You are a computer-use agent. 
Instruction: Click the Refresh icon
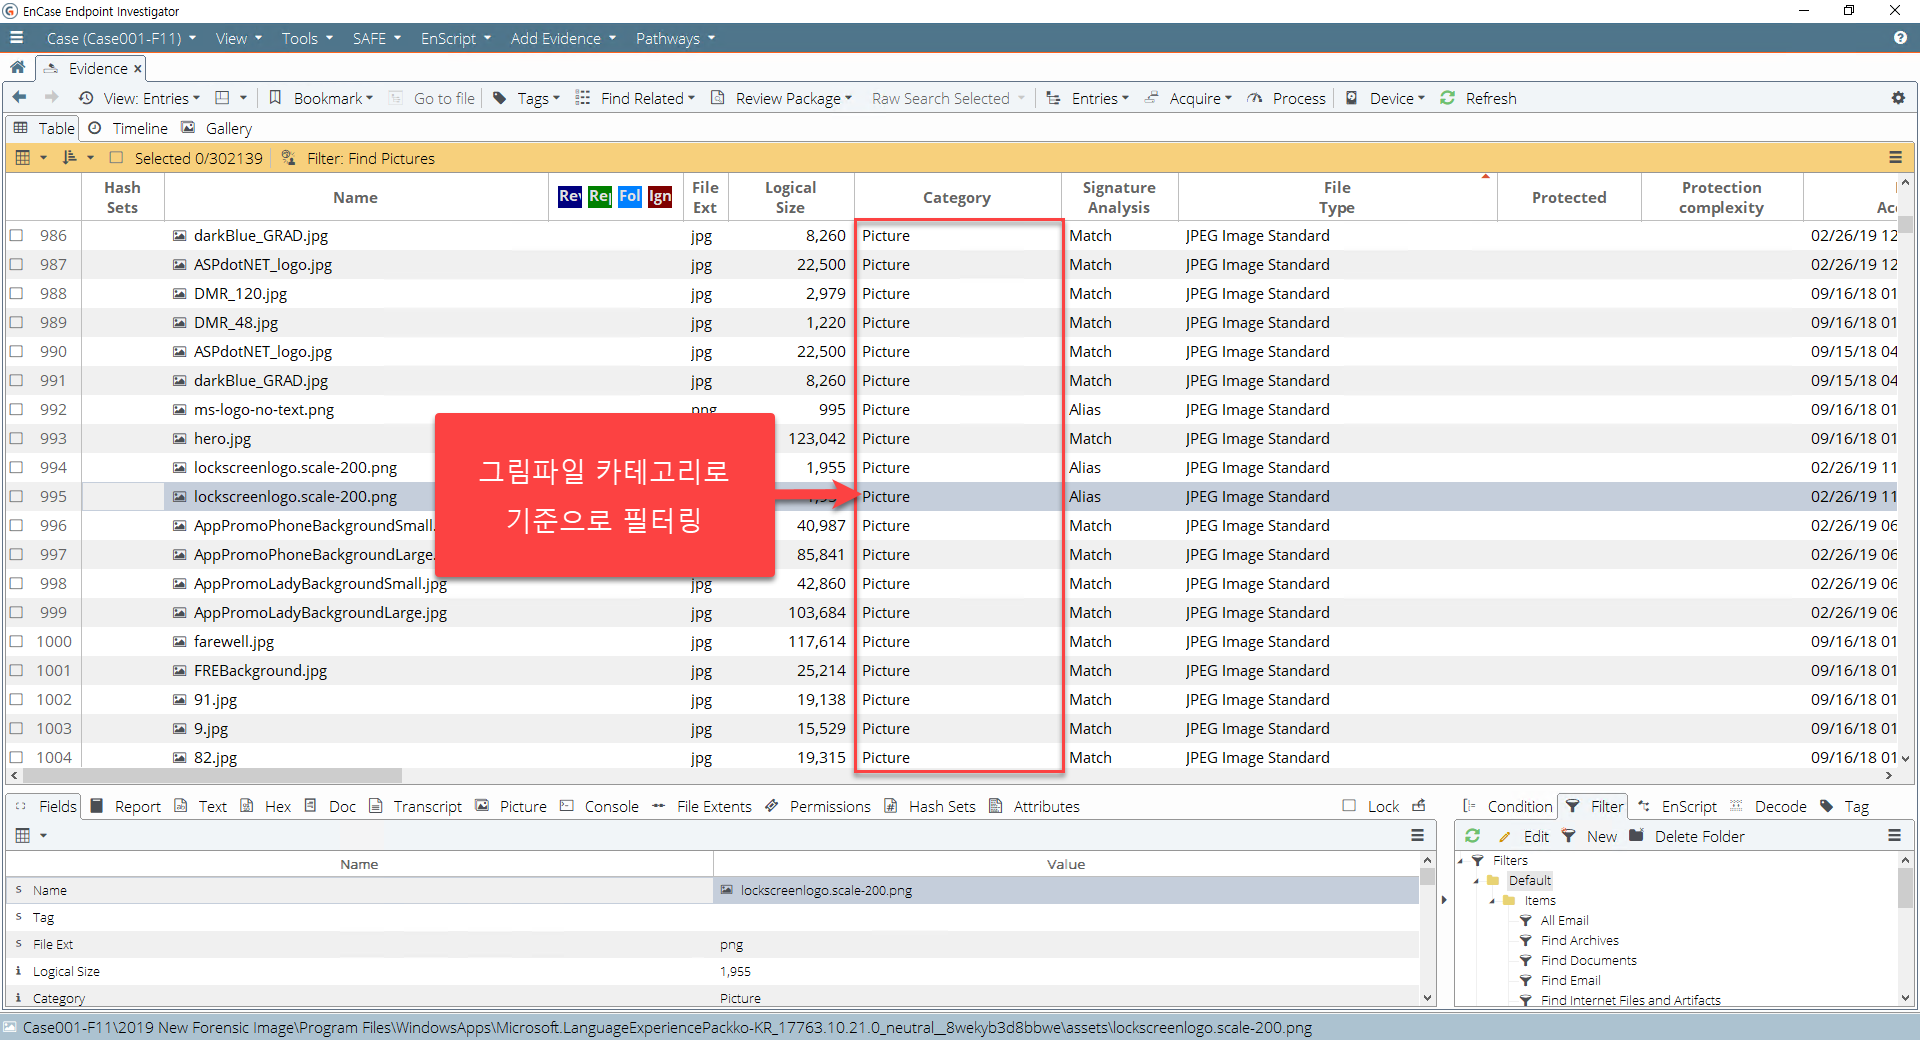[x=1447, y=98]
